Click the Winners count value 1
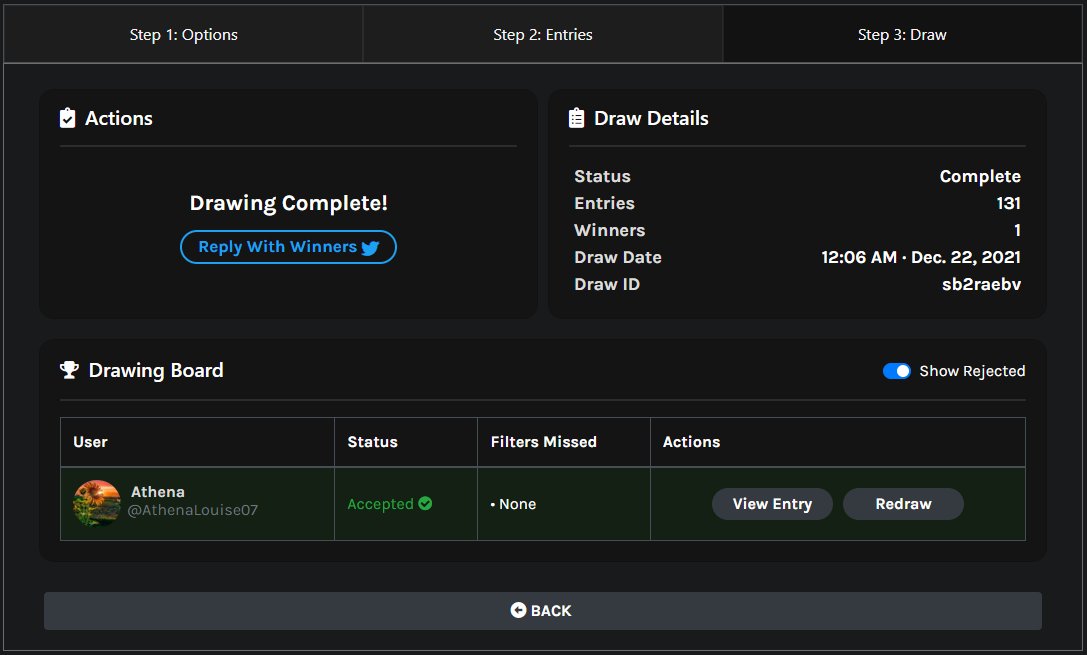This screenshot has height=655, width=1087. (x=1017, y=230)
